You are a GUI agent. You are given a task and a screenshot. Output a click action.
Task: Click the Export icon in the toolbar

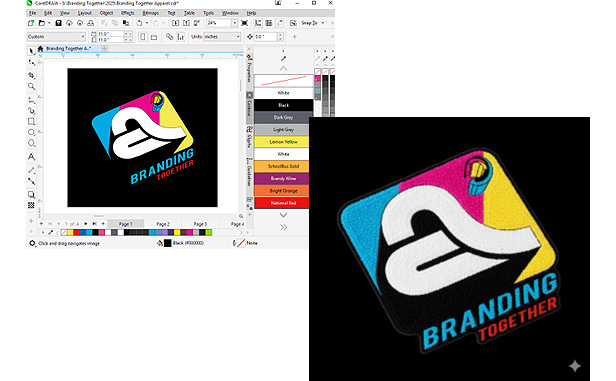pyautogui.click(x=186, y=23)
